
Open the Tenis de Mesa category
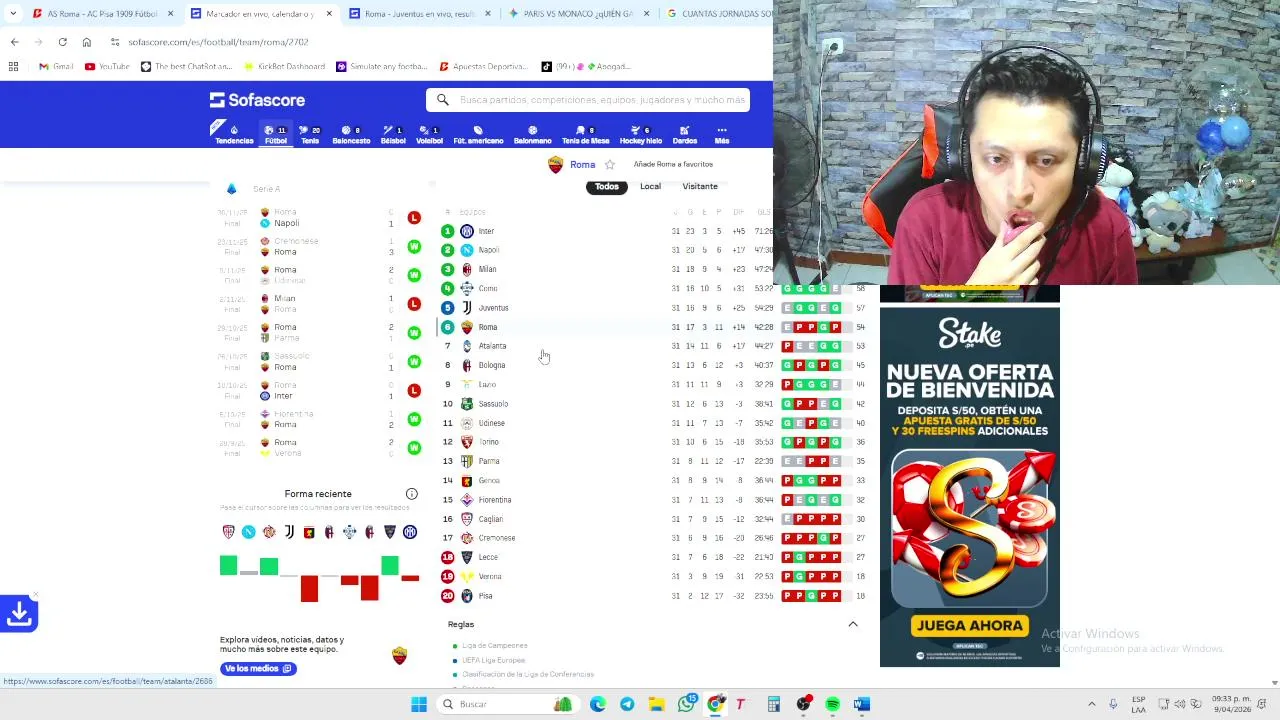(x=585, y=134)
